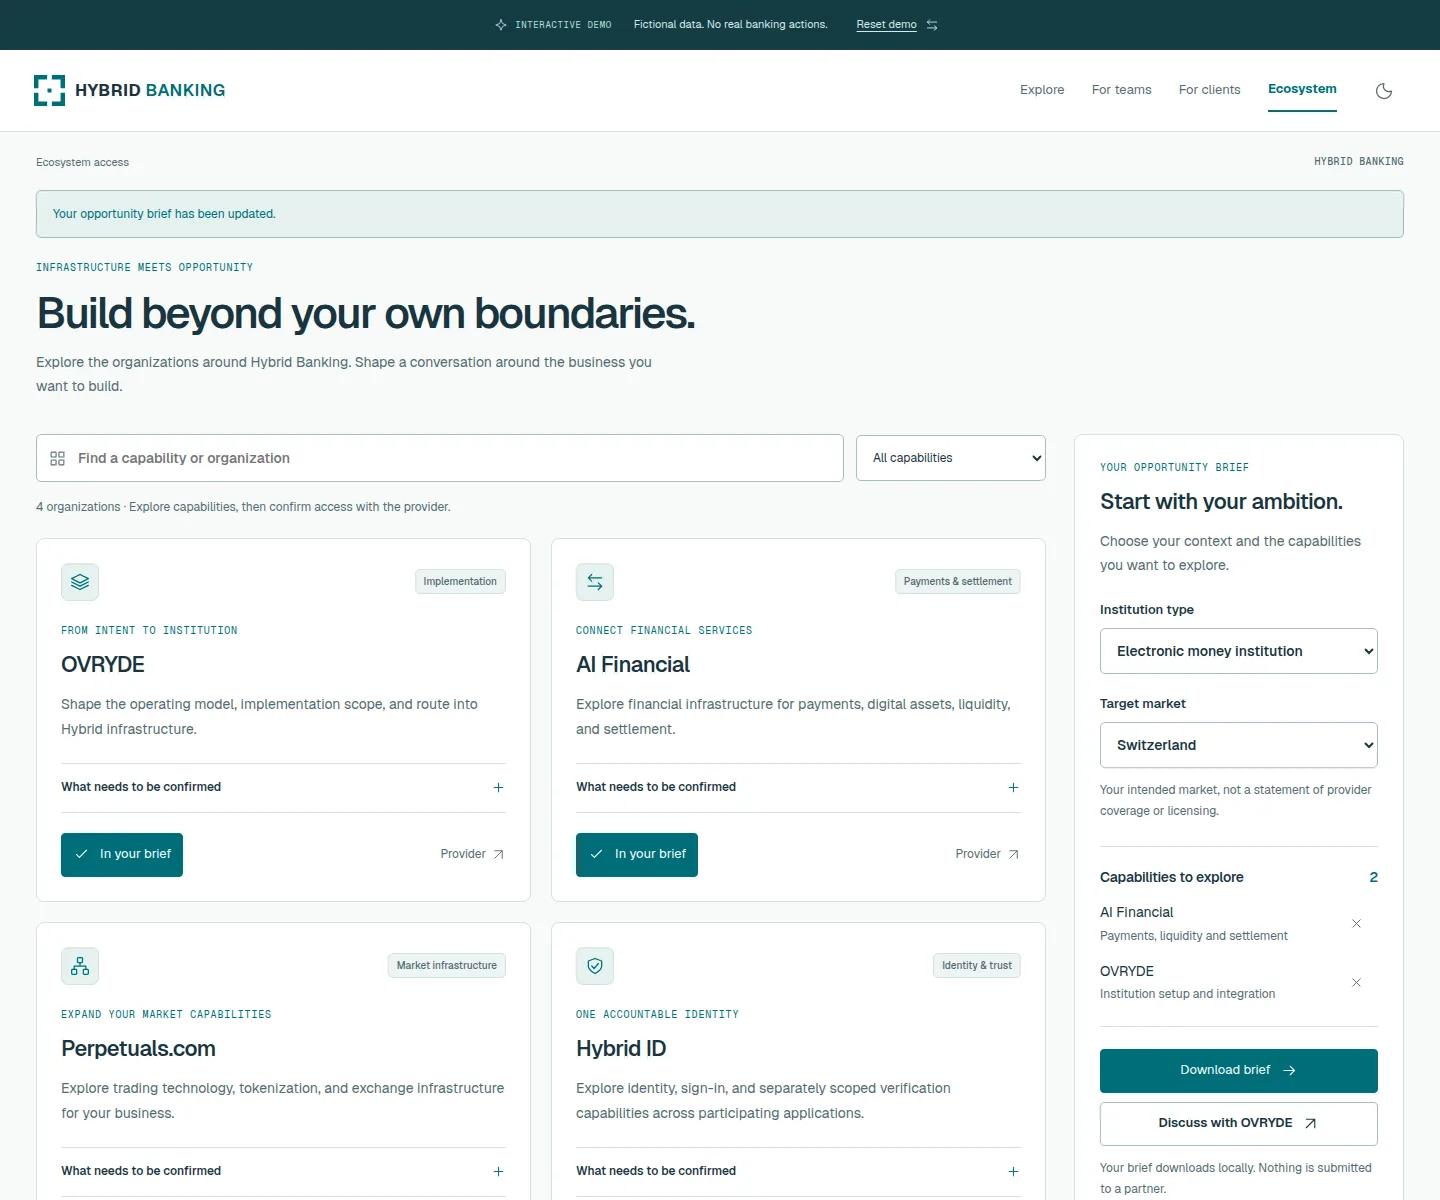
Task: Click the Perpetuals.com card title
Action: coord(138,1049)
